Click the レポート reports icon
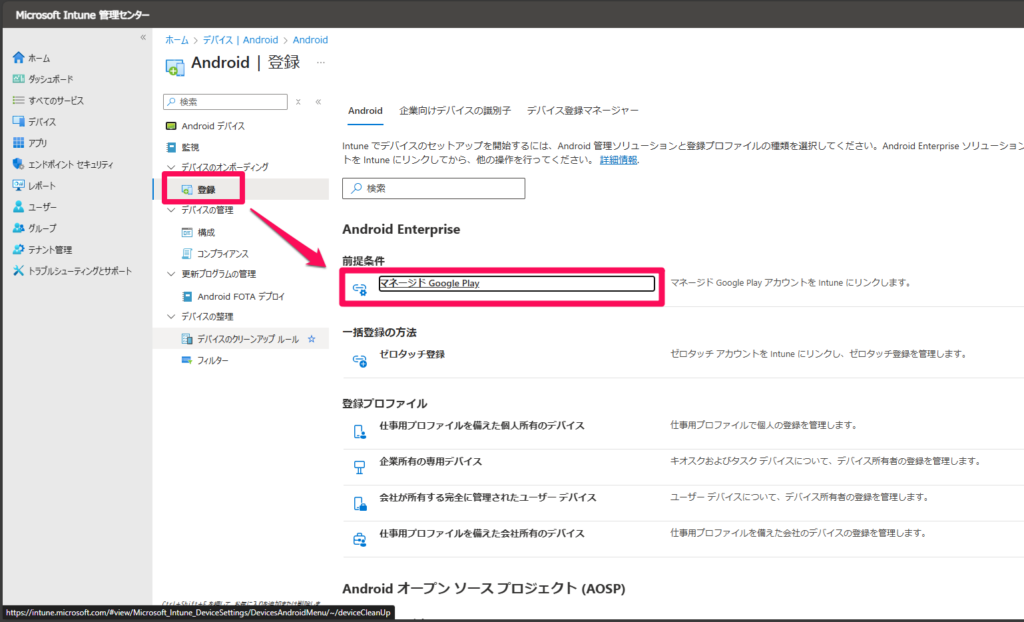This screenshot has height=622, width=1024. (x=18, y=186)
